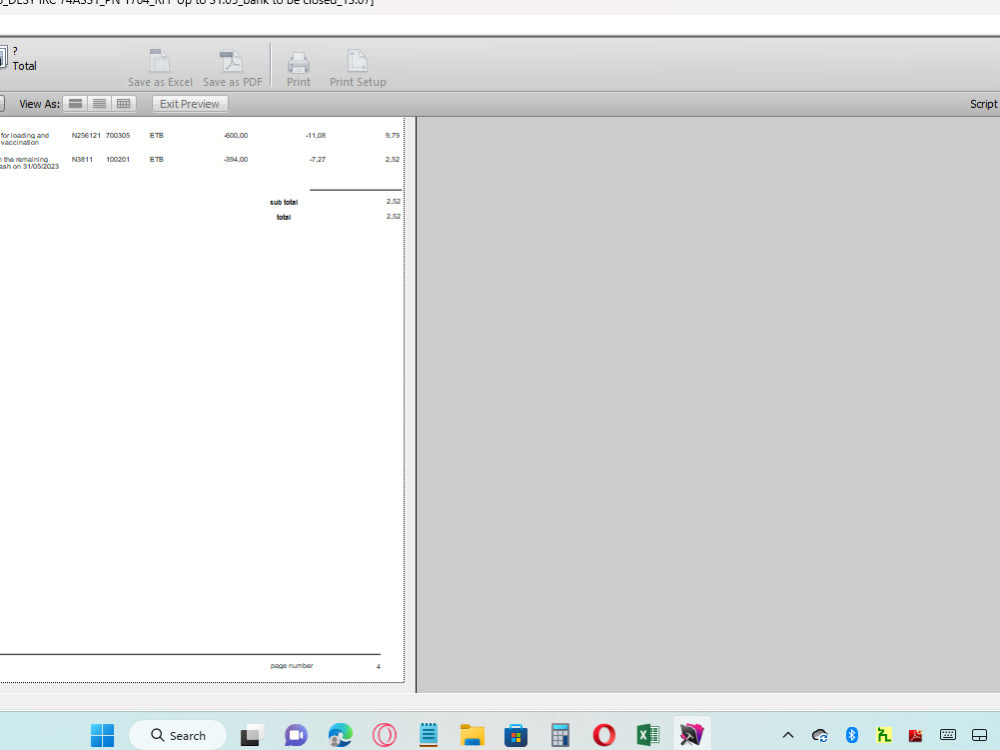1000x750 pixels.
Task: Open the red Opera browser icon
Action: [604, 735]
